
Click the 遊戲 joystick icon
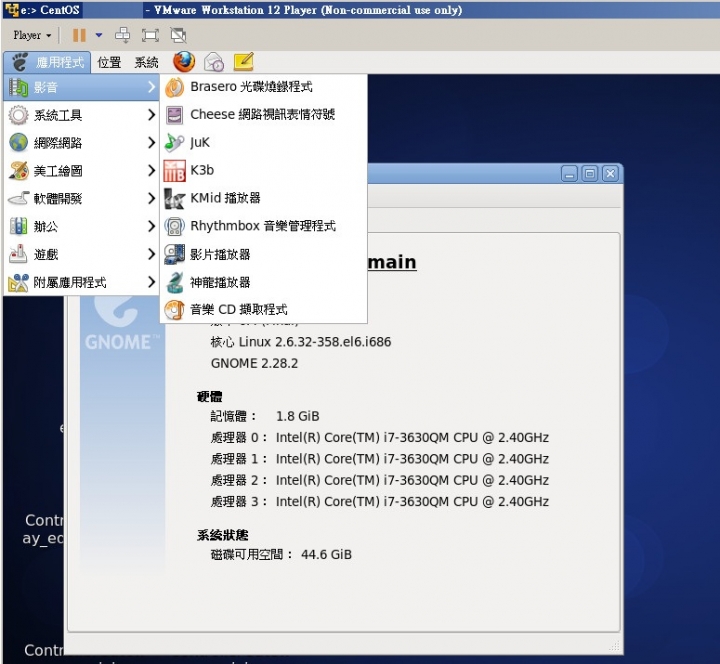point(18,254)
